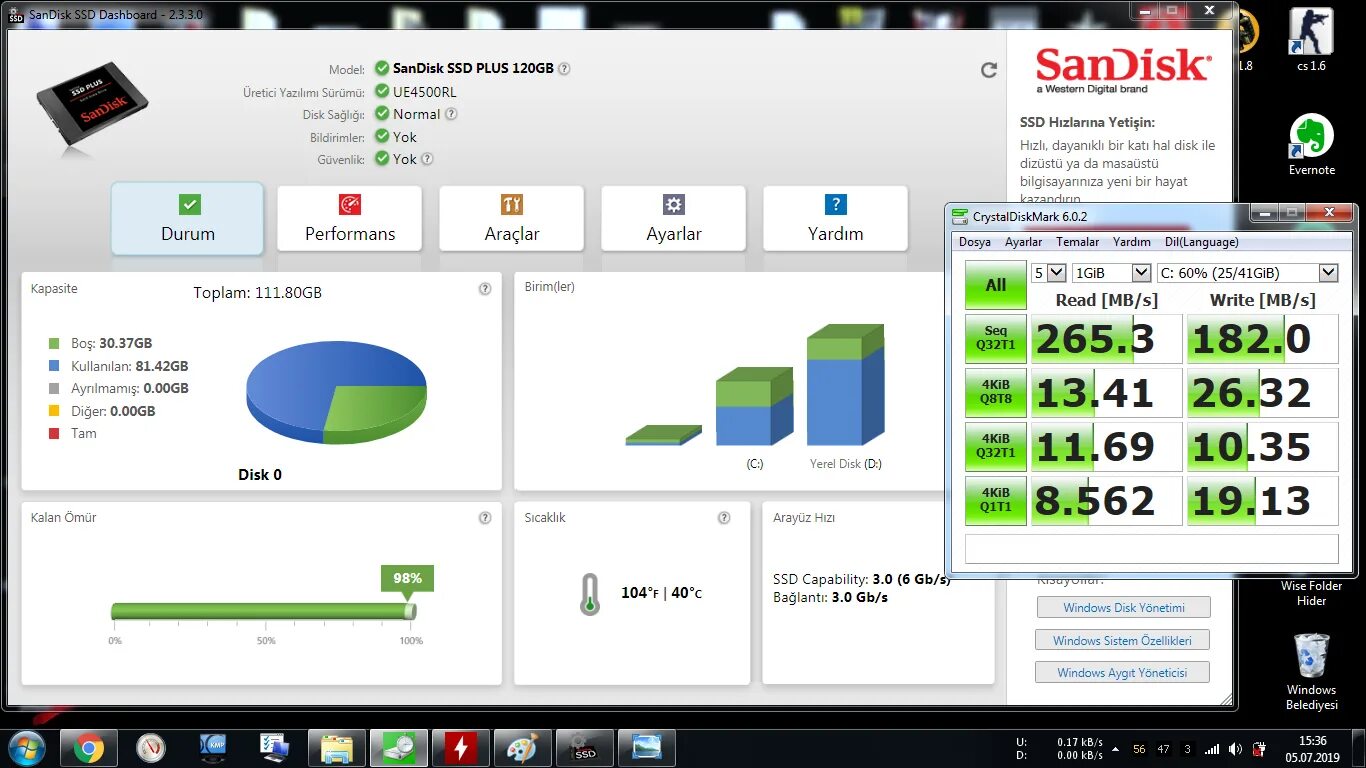Open Temalar menu in CrystalDiskMark

[x=1078, y=242]
